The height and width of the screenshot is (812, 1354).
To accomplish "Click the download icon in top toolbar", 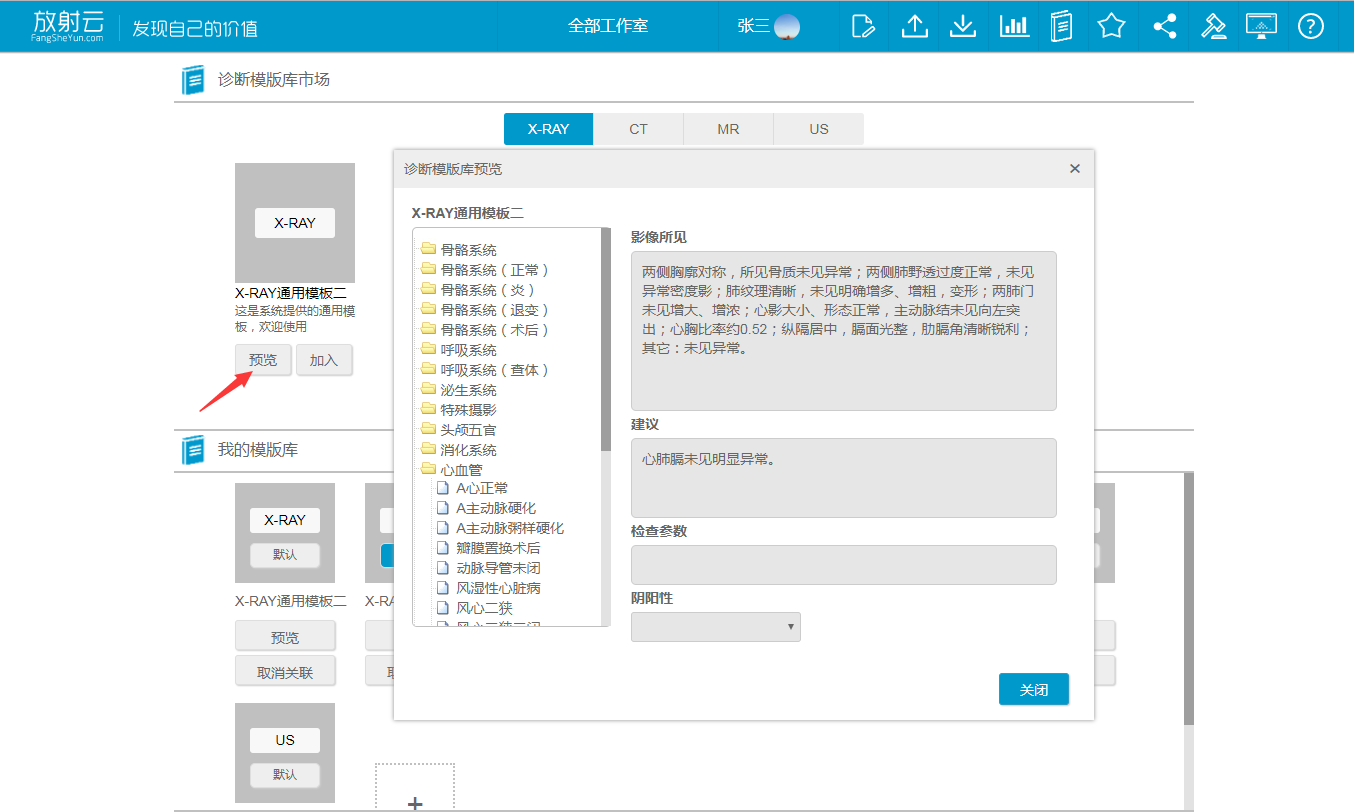I will [x=962, y=26].
